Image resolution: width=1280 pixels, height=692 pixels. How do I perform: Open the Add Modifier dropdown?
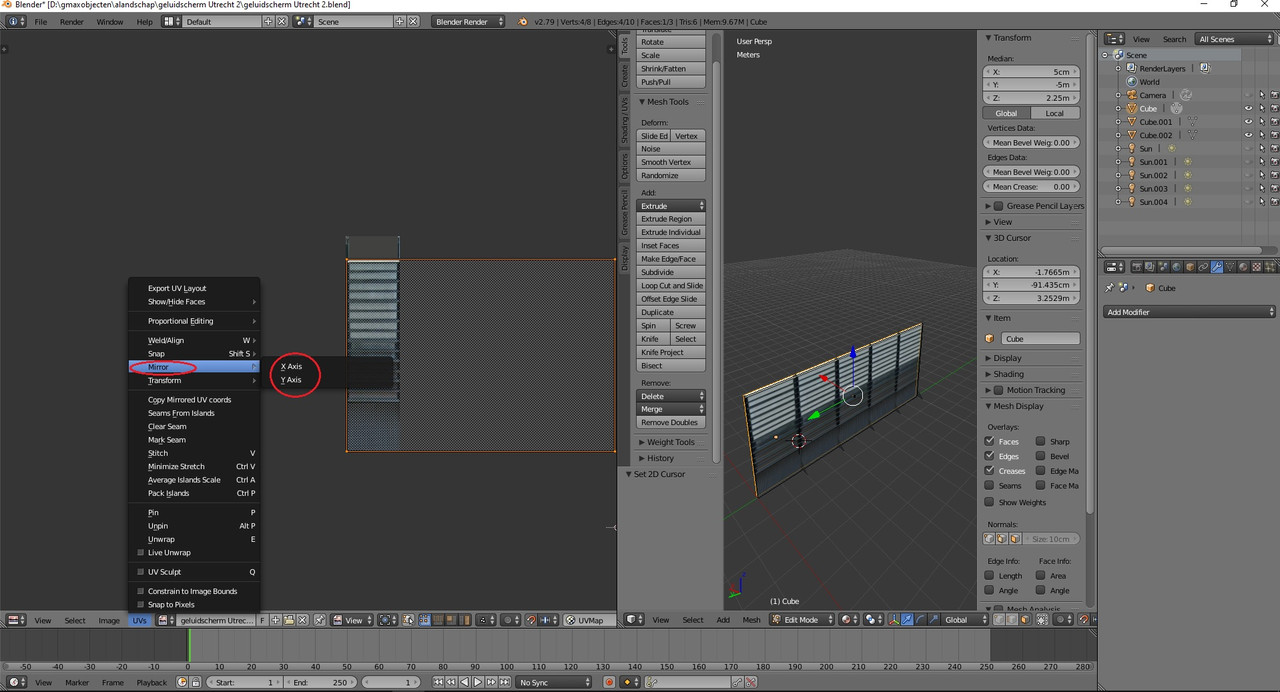click(x=1190, y=312)
